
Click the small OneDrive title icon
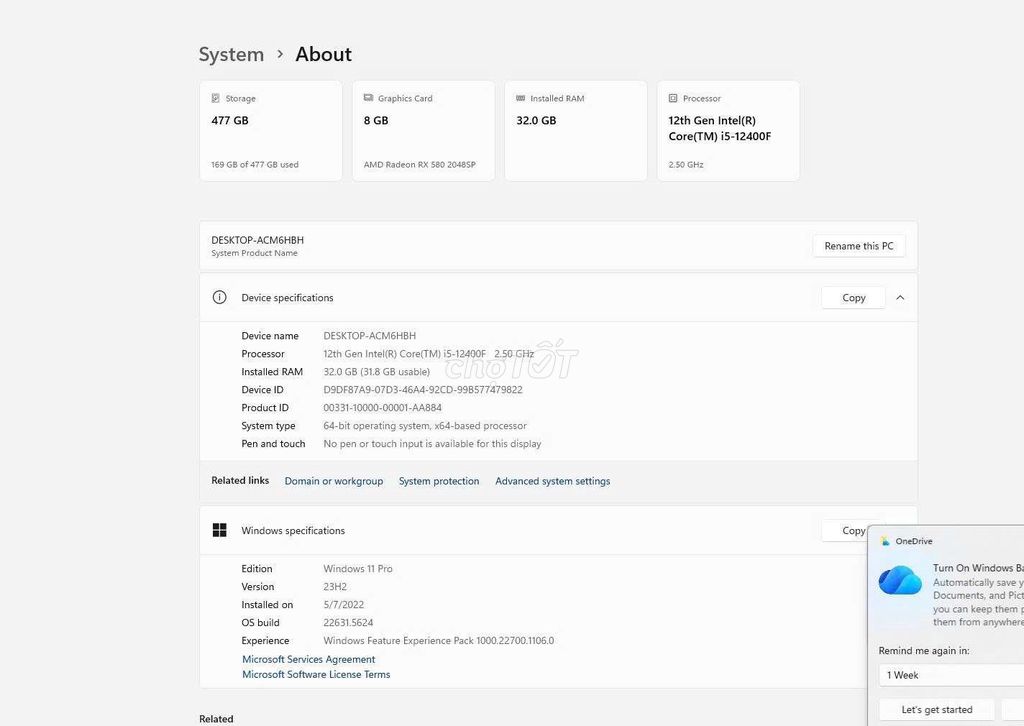(x=885, y=541)
